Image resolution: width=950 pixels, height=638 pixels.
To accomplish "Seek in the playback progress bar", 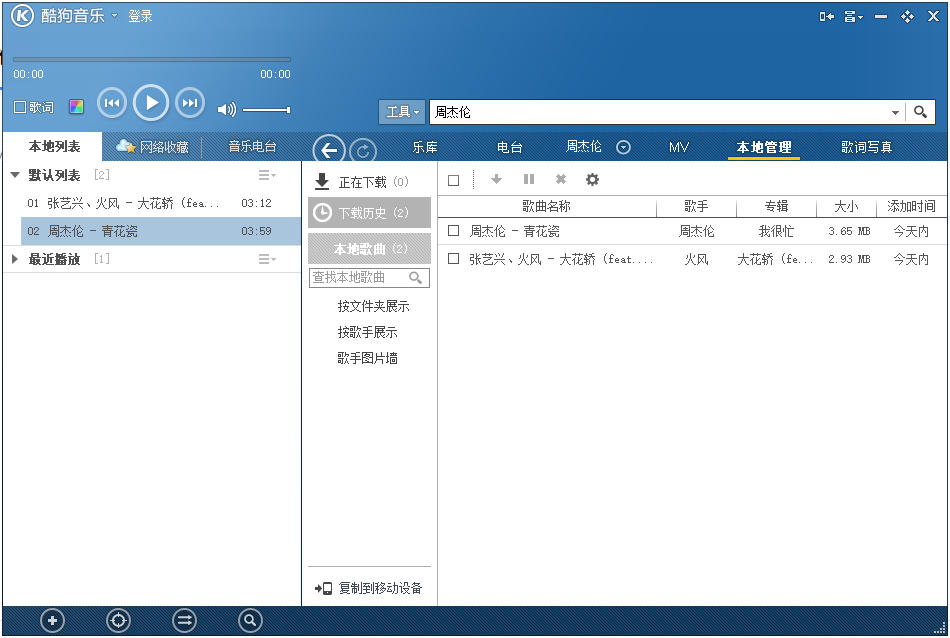I will pyautogui.click(x=151, y=59).
